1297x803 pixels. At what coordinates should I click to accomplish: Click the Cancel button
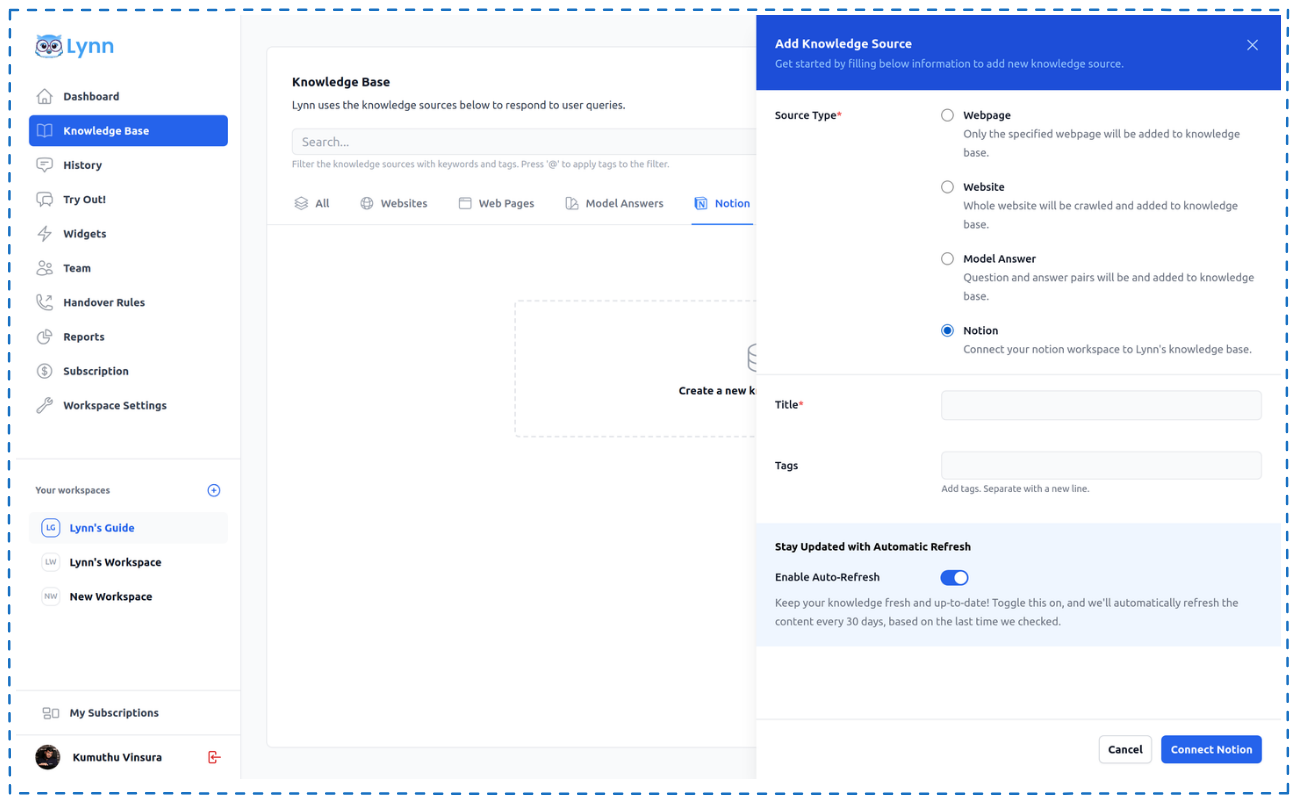pos(1125,749)
